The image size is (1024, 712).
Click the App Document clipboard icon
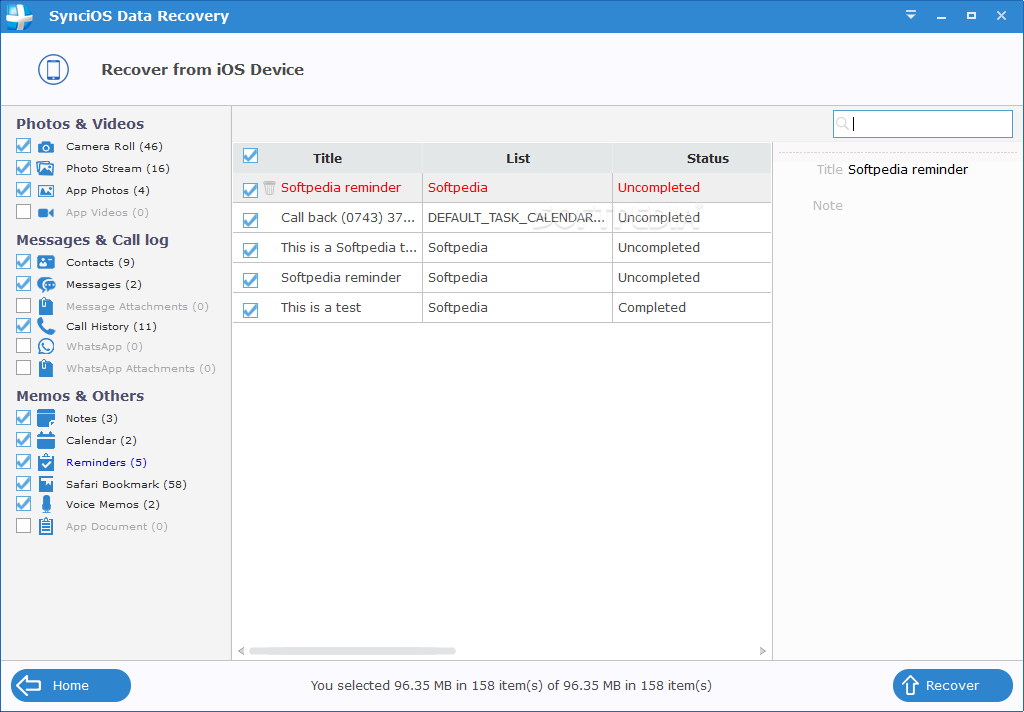[x=46, y=526]
